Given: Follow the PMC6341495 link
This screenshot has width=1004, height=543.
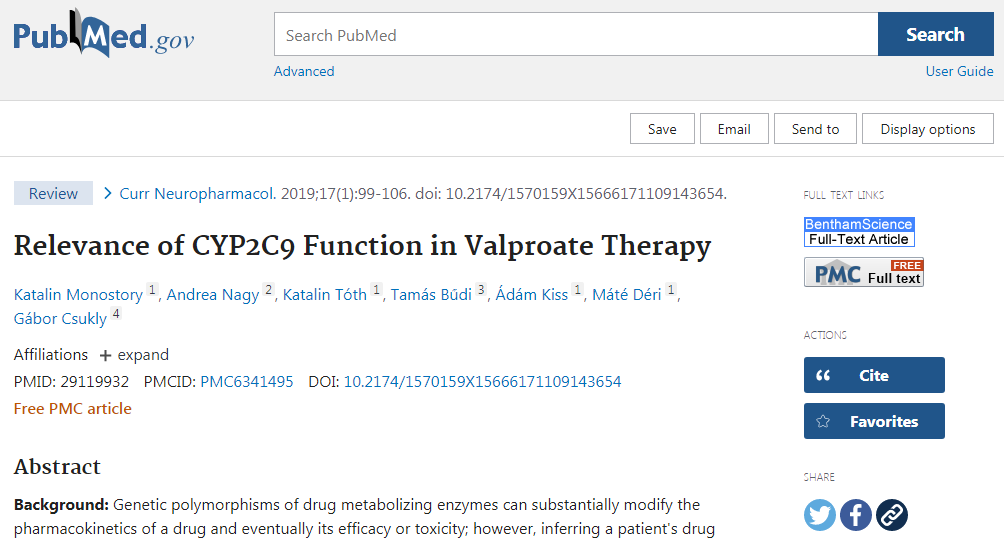Looking at the screenshot, I should coord(247,382).
